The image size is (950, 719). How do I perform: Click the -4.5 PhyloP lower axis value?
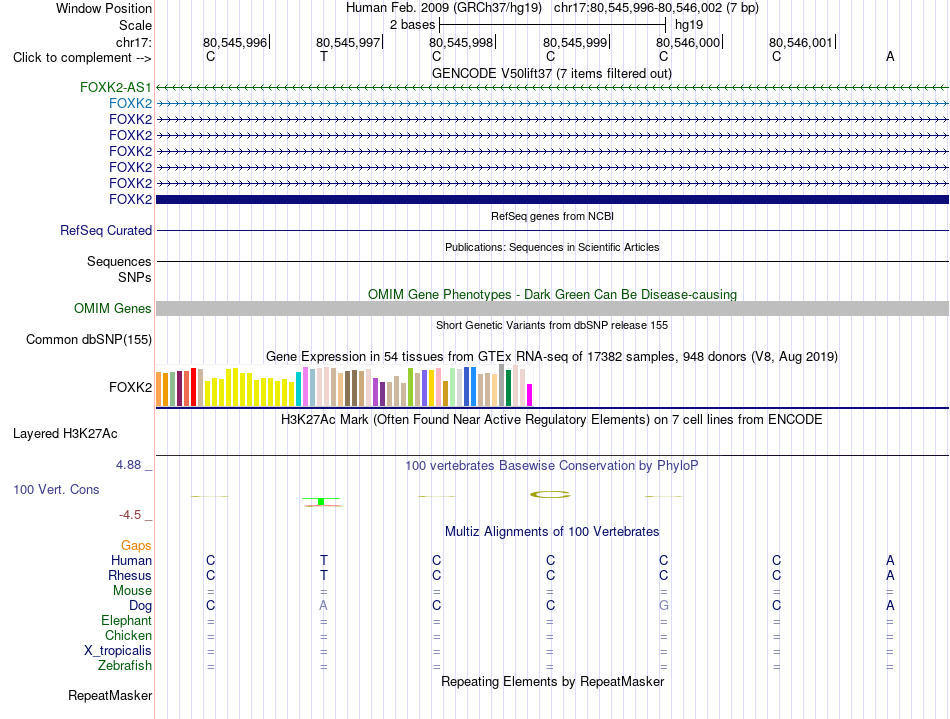(x=130, y=515)
